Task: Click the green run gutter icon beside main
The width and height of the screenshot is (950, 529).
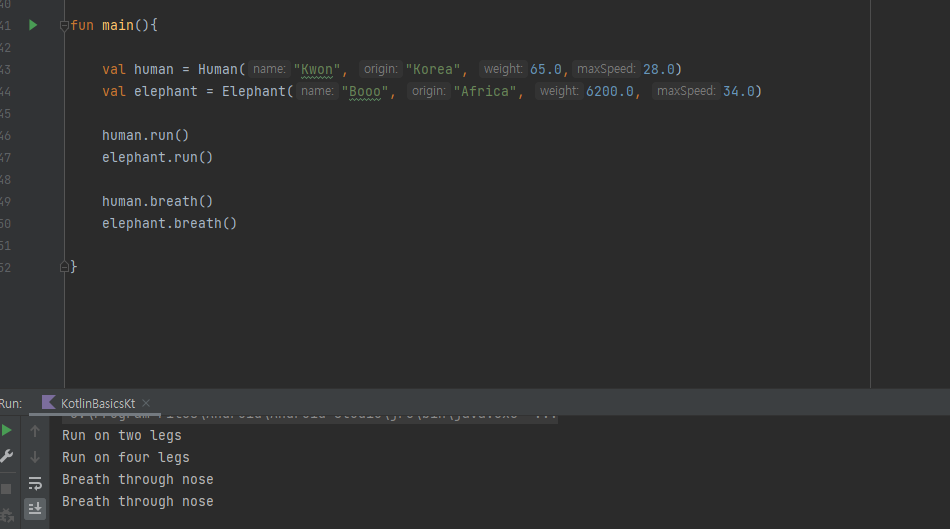Action: 33,25
